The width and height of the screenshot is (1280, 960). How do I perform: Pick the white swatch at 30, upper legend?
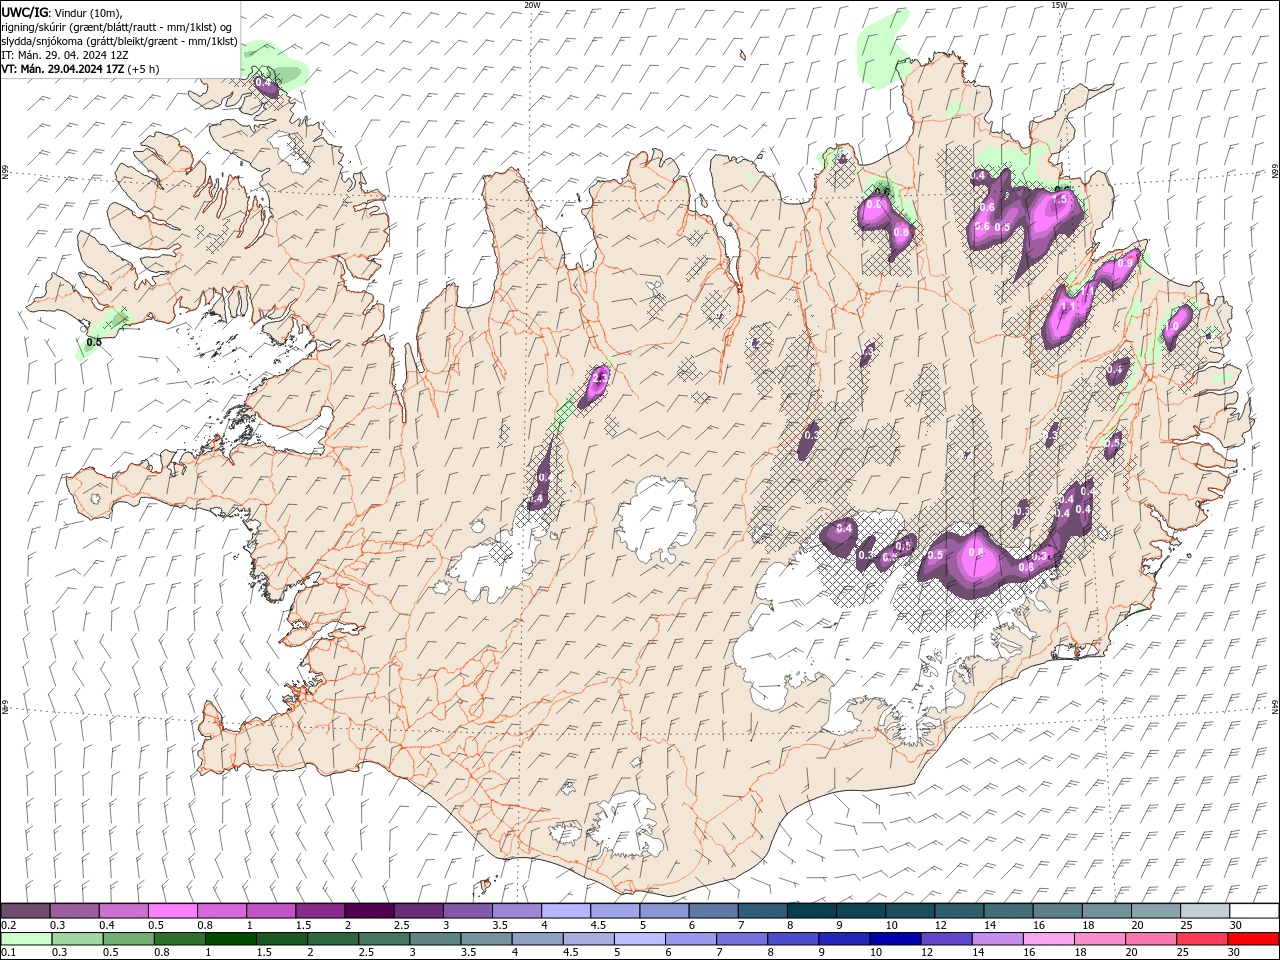tap(1253, 911)
